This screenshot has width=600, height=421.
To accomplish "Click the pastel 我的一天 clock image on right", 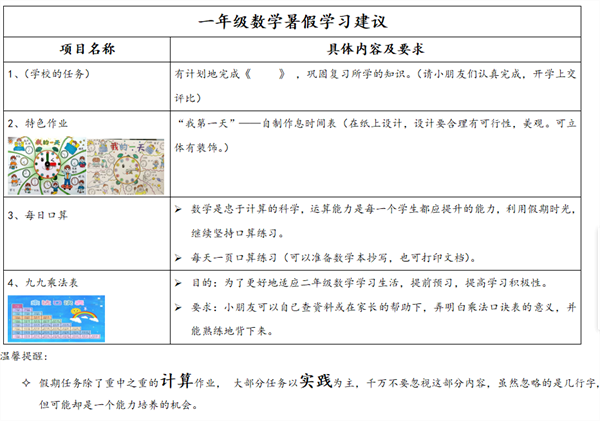I will pos(126,166).
